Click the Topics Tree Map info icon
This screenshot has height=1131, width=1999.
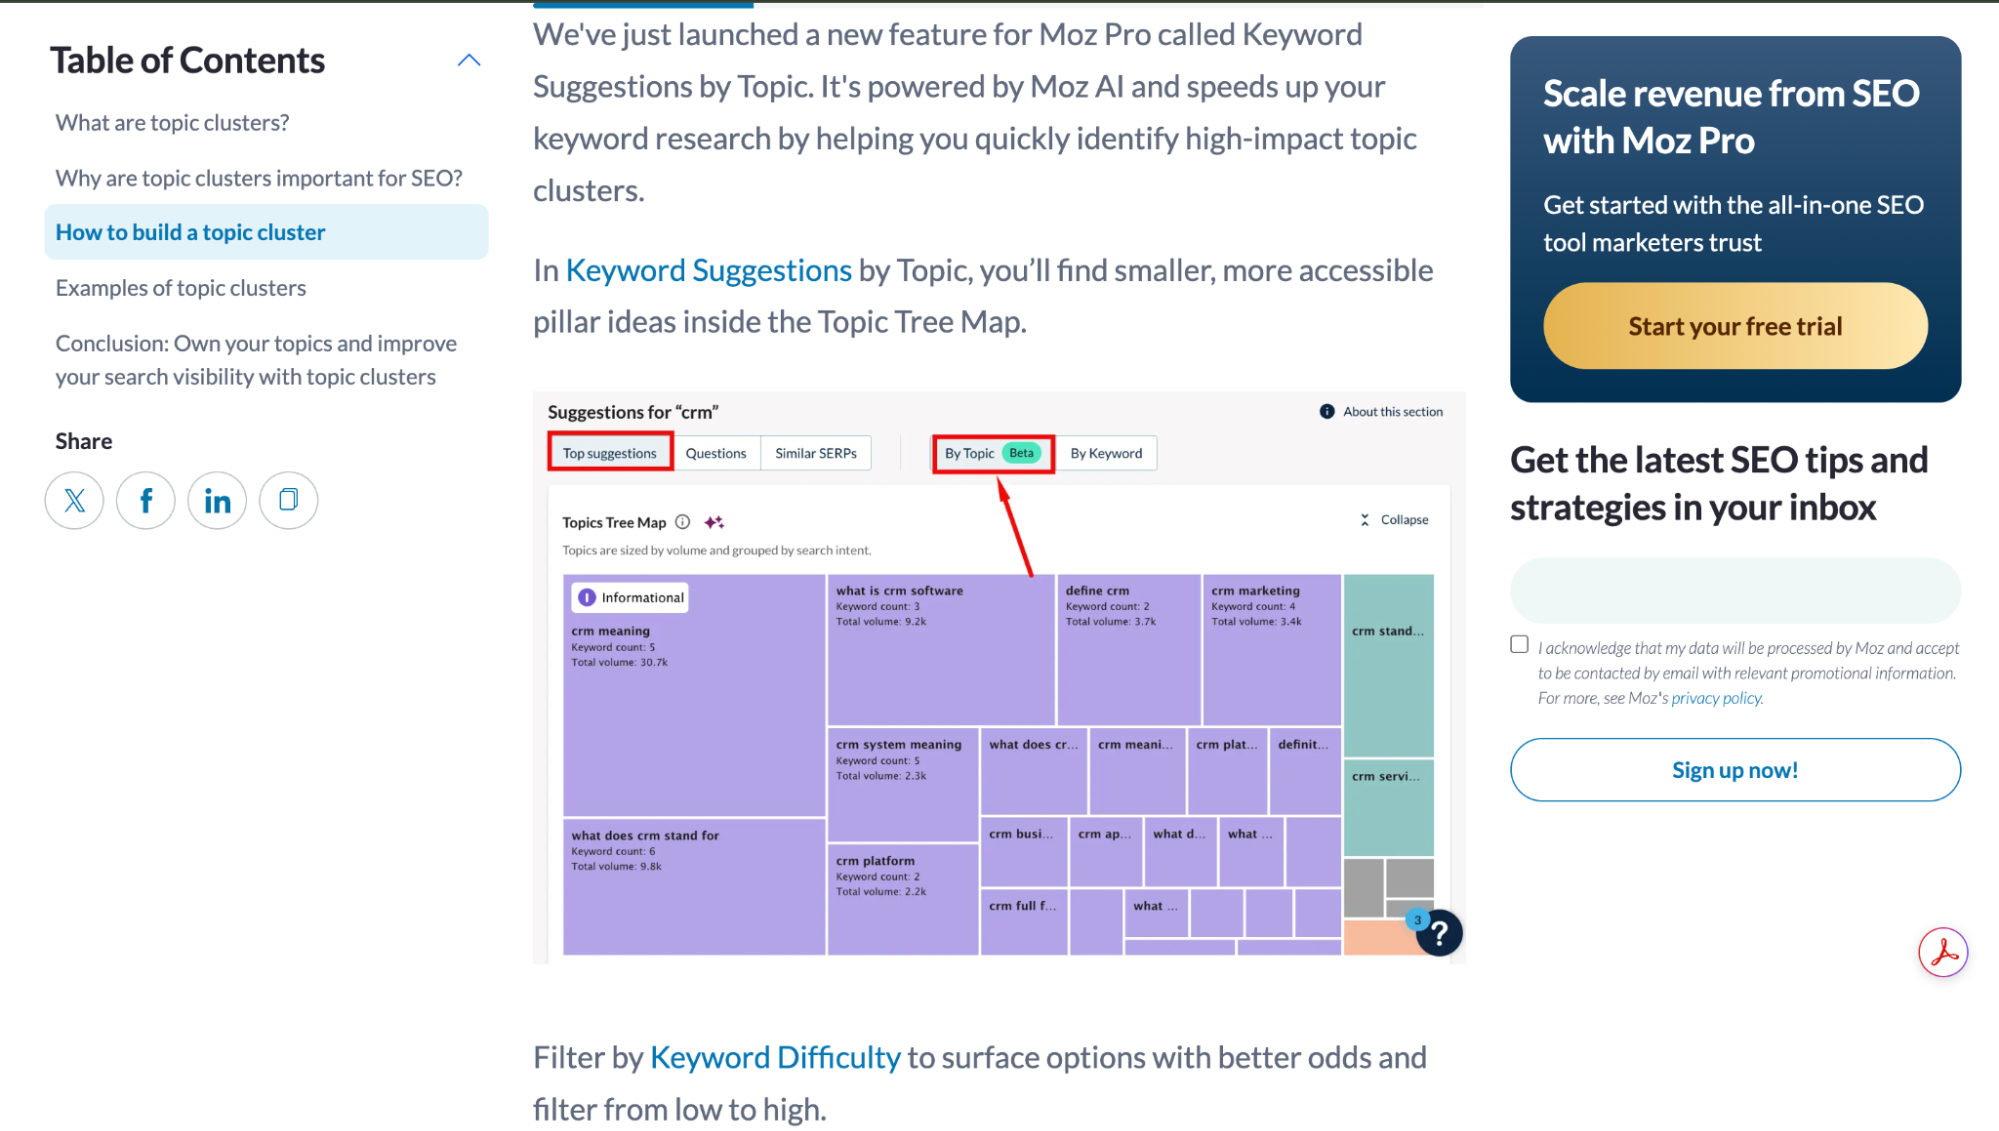tap(683, 522)
